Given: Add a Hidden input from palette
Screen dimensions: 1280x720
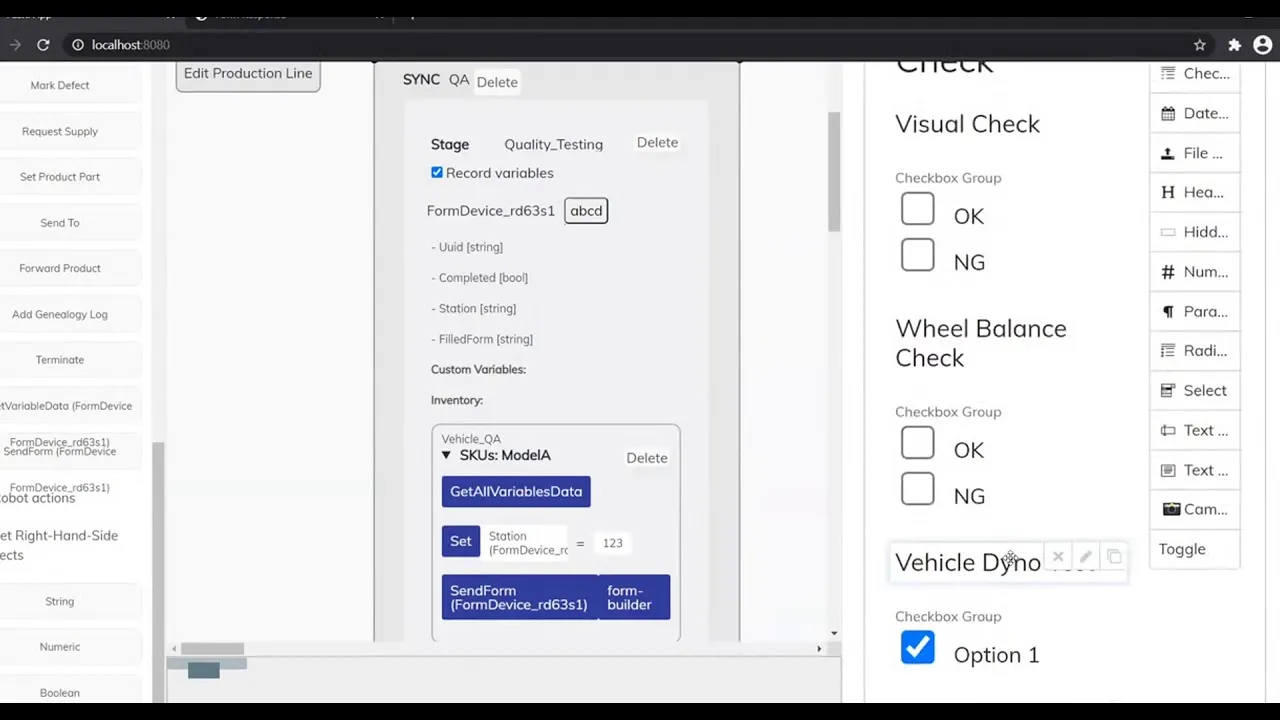Looking at the screenshot, I should (1195, 232).
